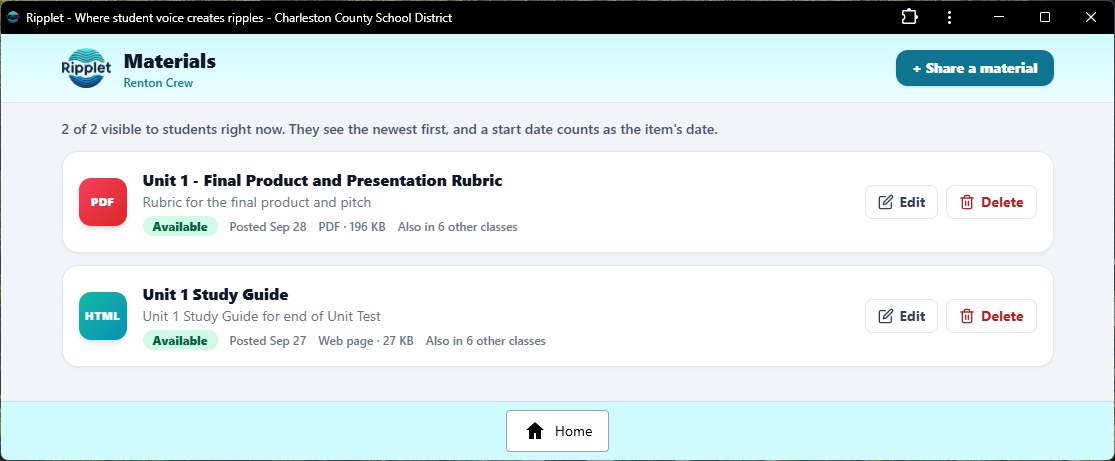Screen dimensions: 1115x461
Task: Click 'Also in 6 other classes' on Rubric
Action: pos(457,227)
